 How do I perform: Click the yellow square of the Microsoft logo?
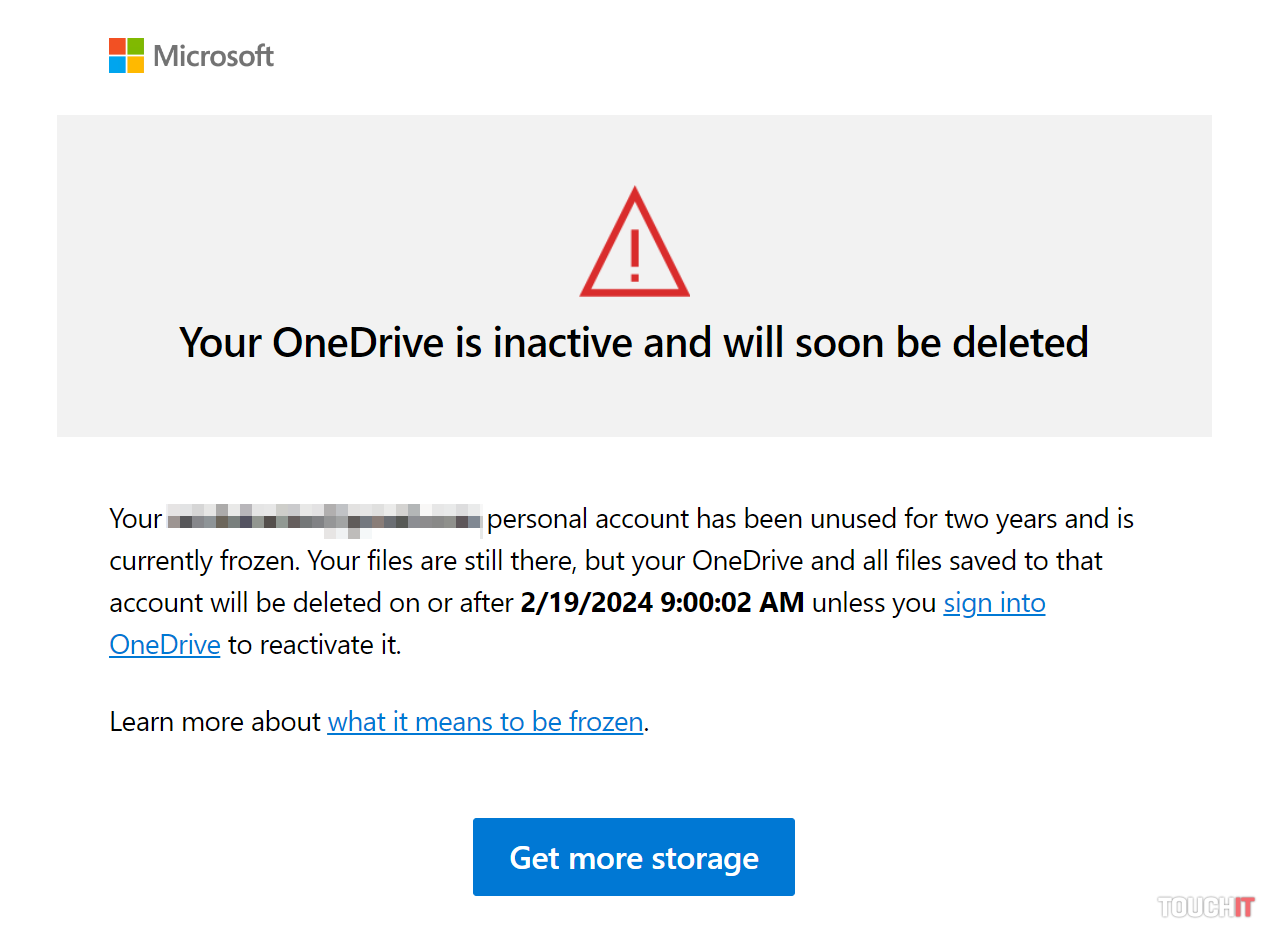pos(135,65)
